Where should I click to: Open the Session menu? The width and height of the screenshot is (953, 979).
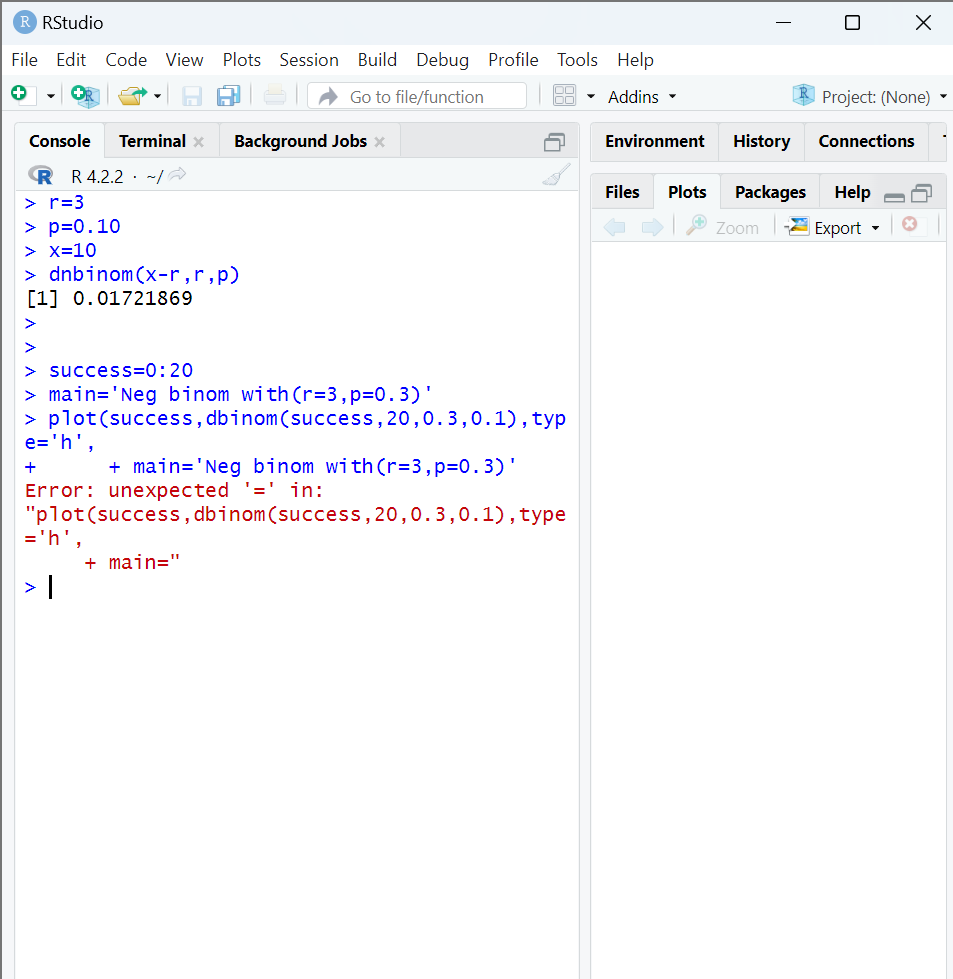pos(308,60)
